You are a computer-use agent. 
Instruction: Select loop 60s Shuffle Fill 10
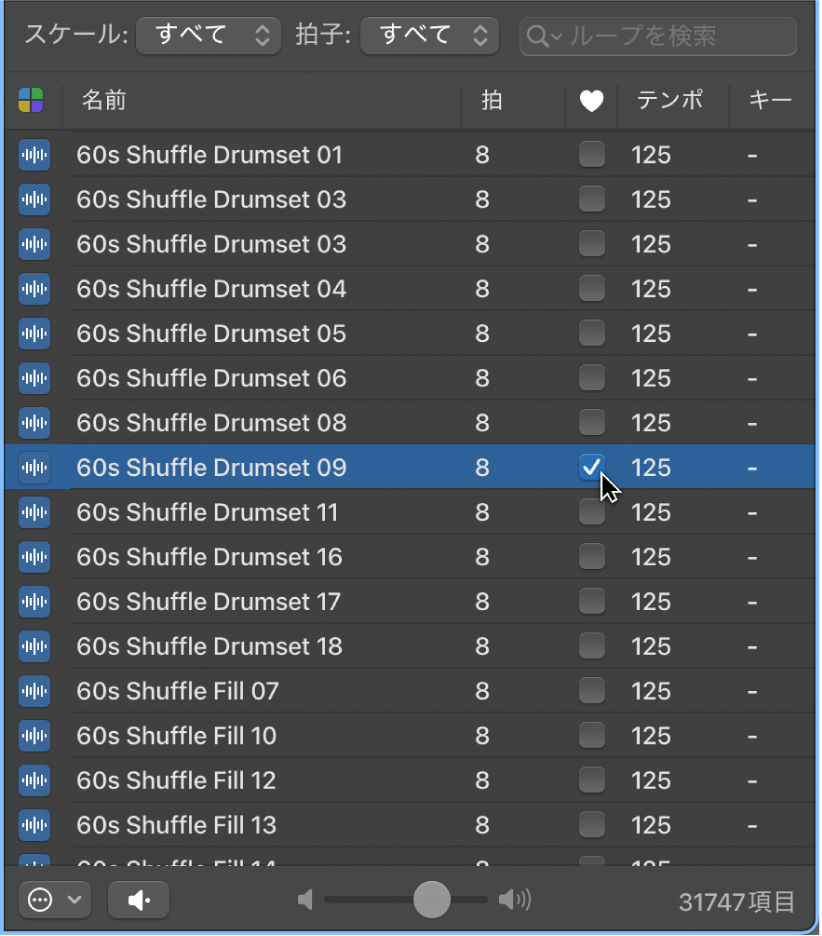pos(176,735)
